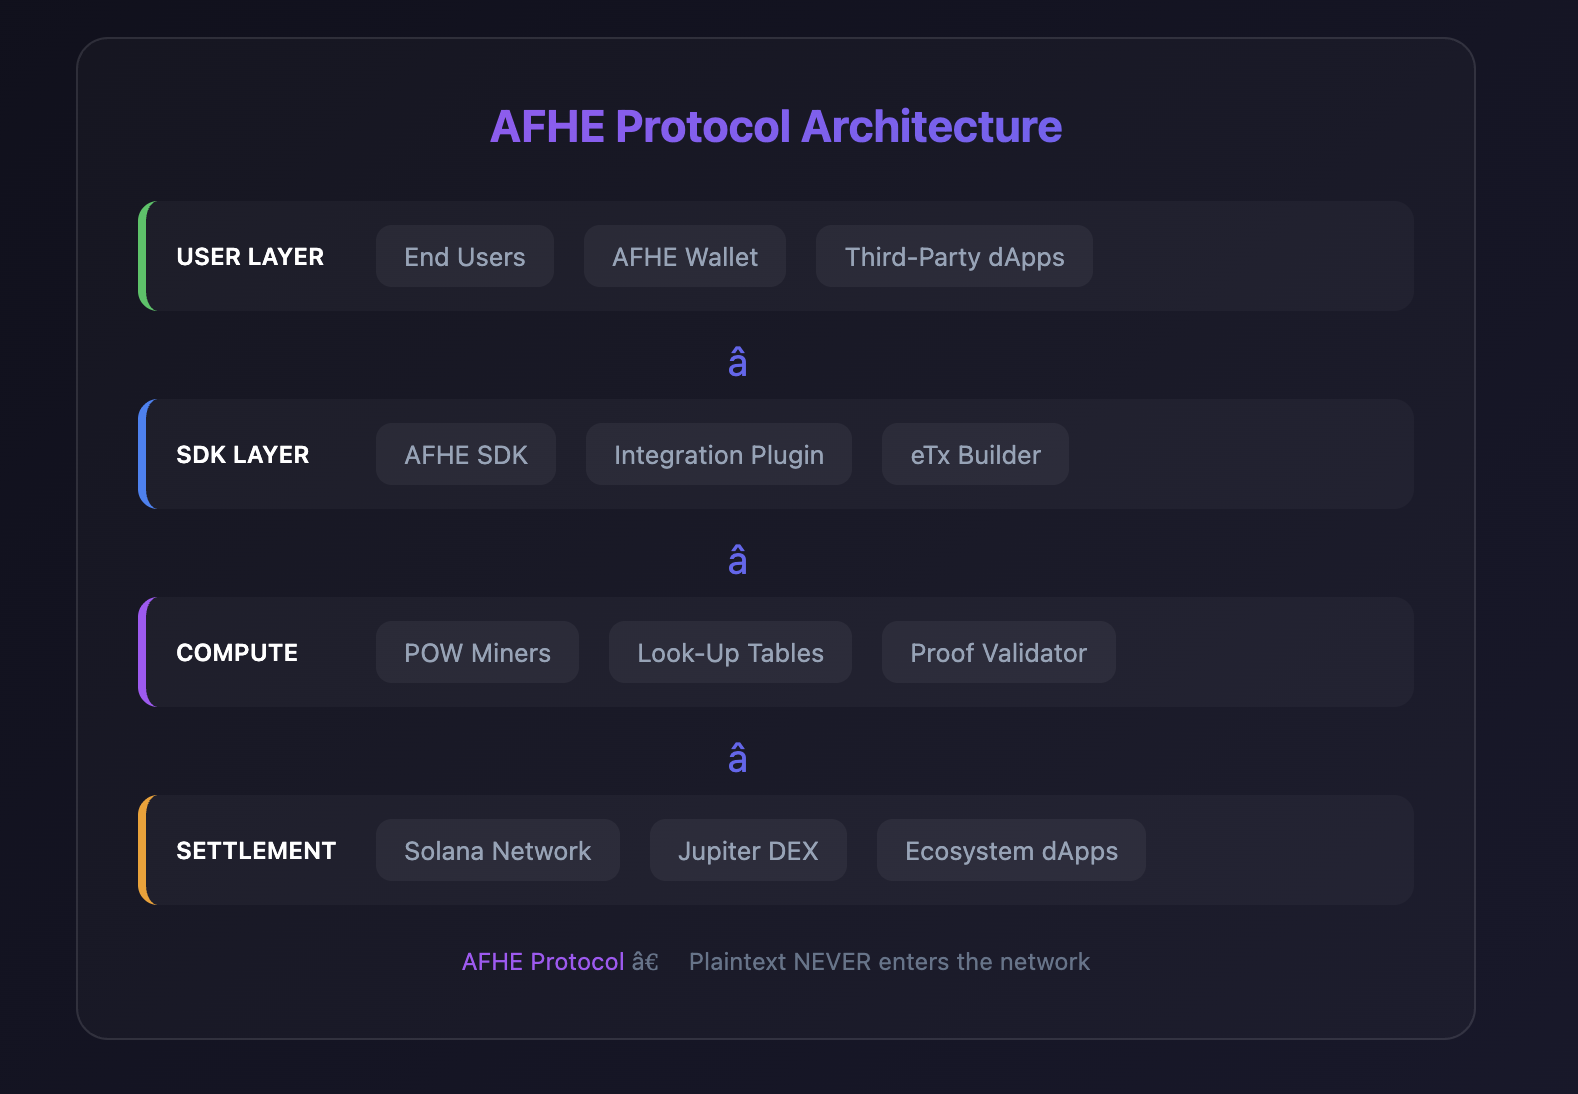
Task: Select the AFHE SDK chip
Action: pos(466,455)
